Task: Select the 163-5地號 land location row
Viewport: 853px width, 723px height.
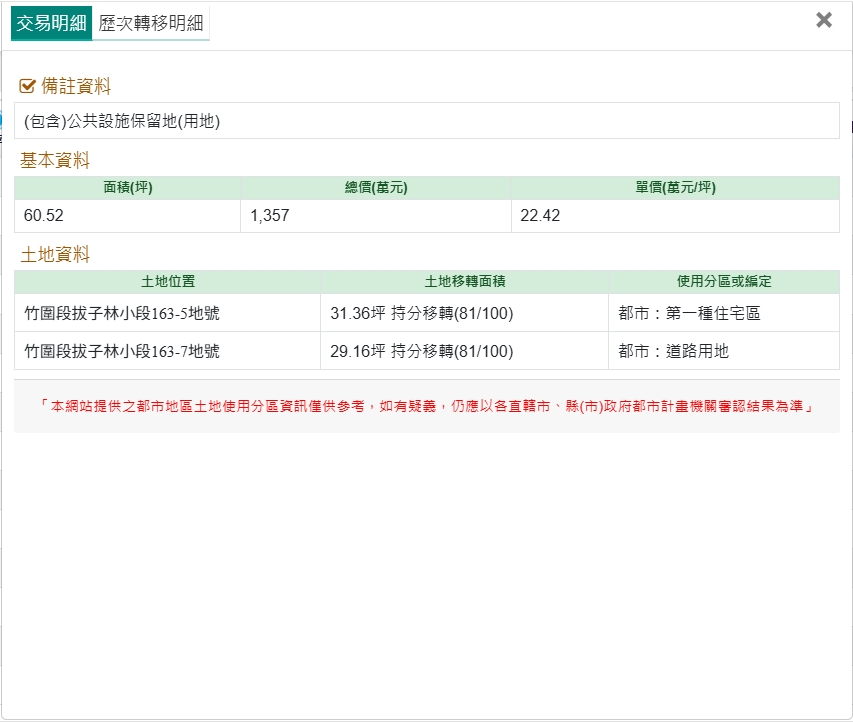Action: click(x=122, y=313)
